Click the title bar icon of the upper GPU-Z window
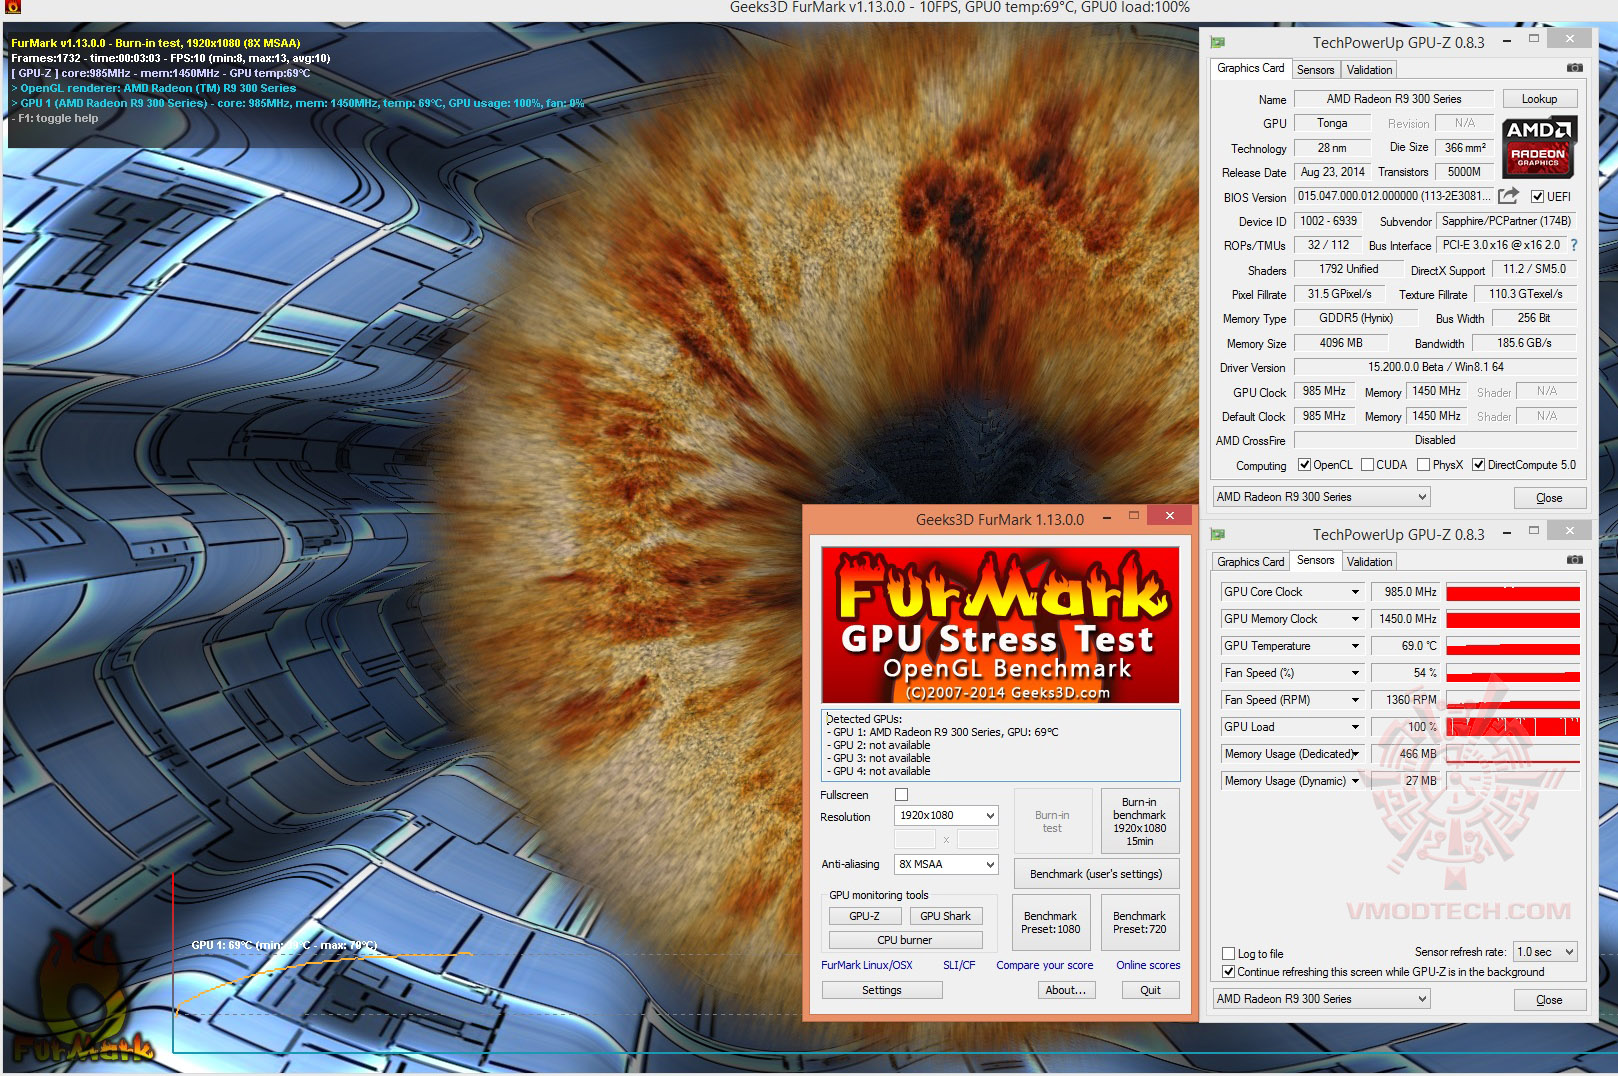Image resolution: width=1618 pixels, height=1076 pixels. (1218, 42)
